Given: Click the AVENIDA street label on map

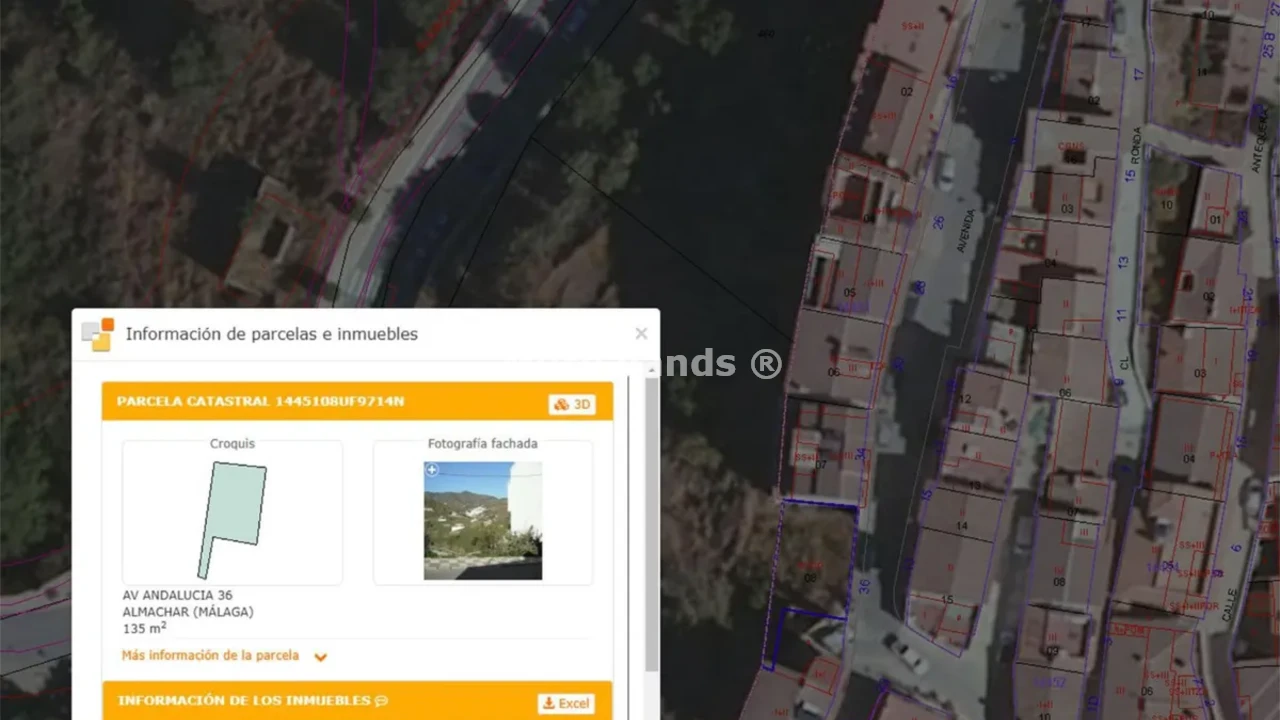Looking at the screenshot, I should click(x=964, y=230).
